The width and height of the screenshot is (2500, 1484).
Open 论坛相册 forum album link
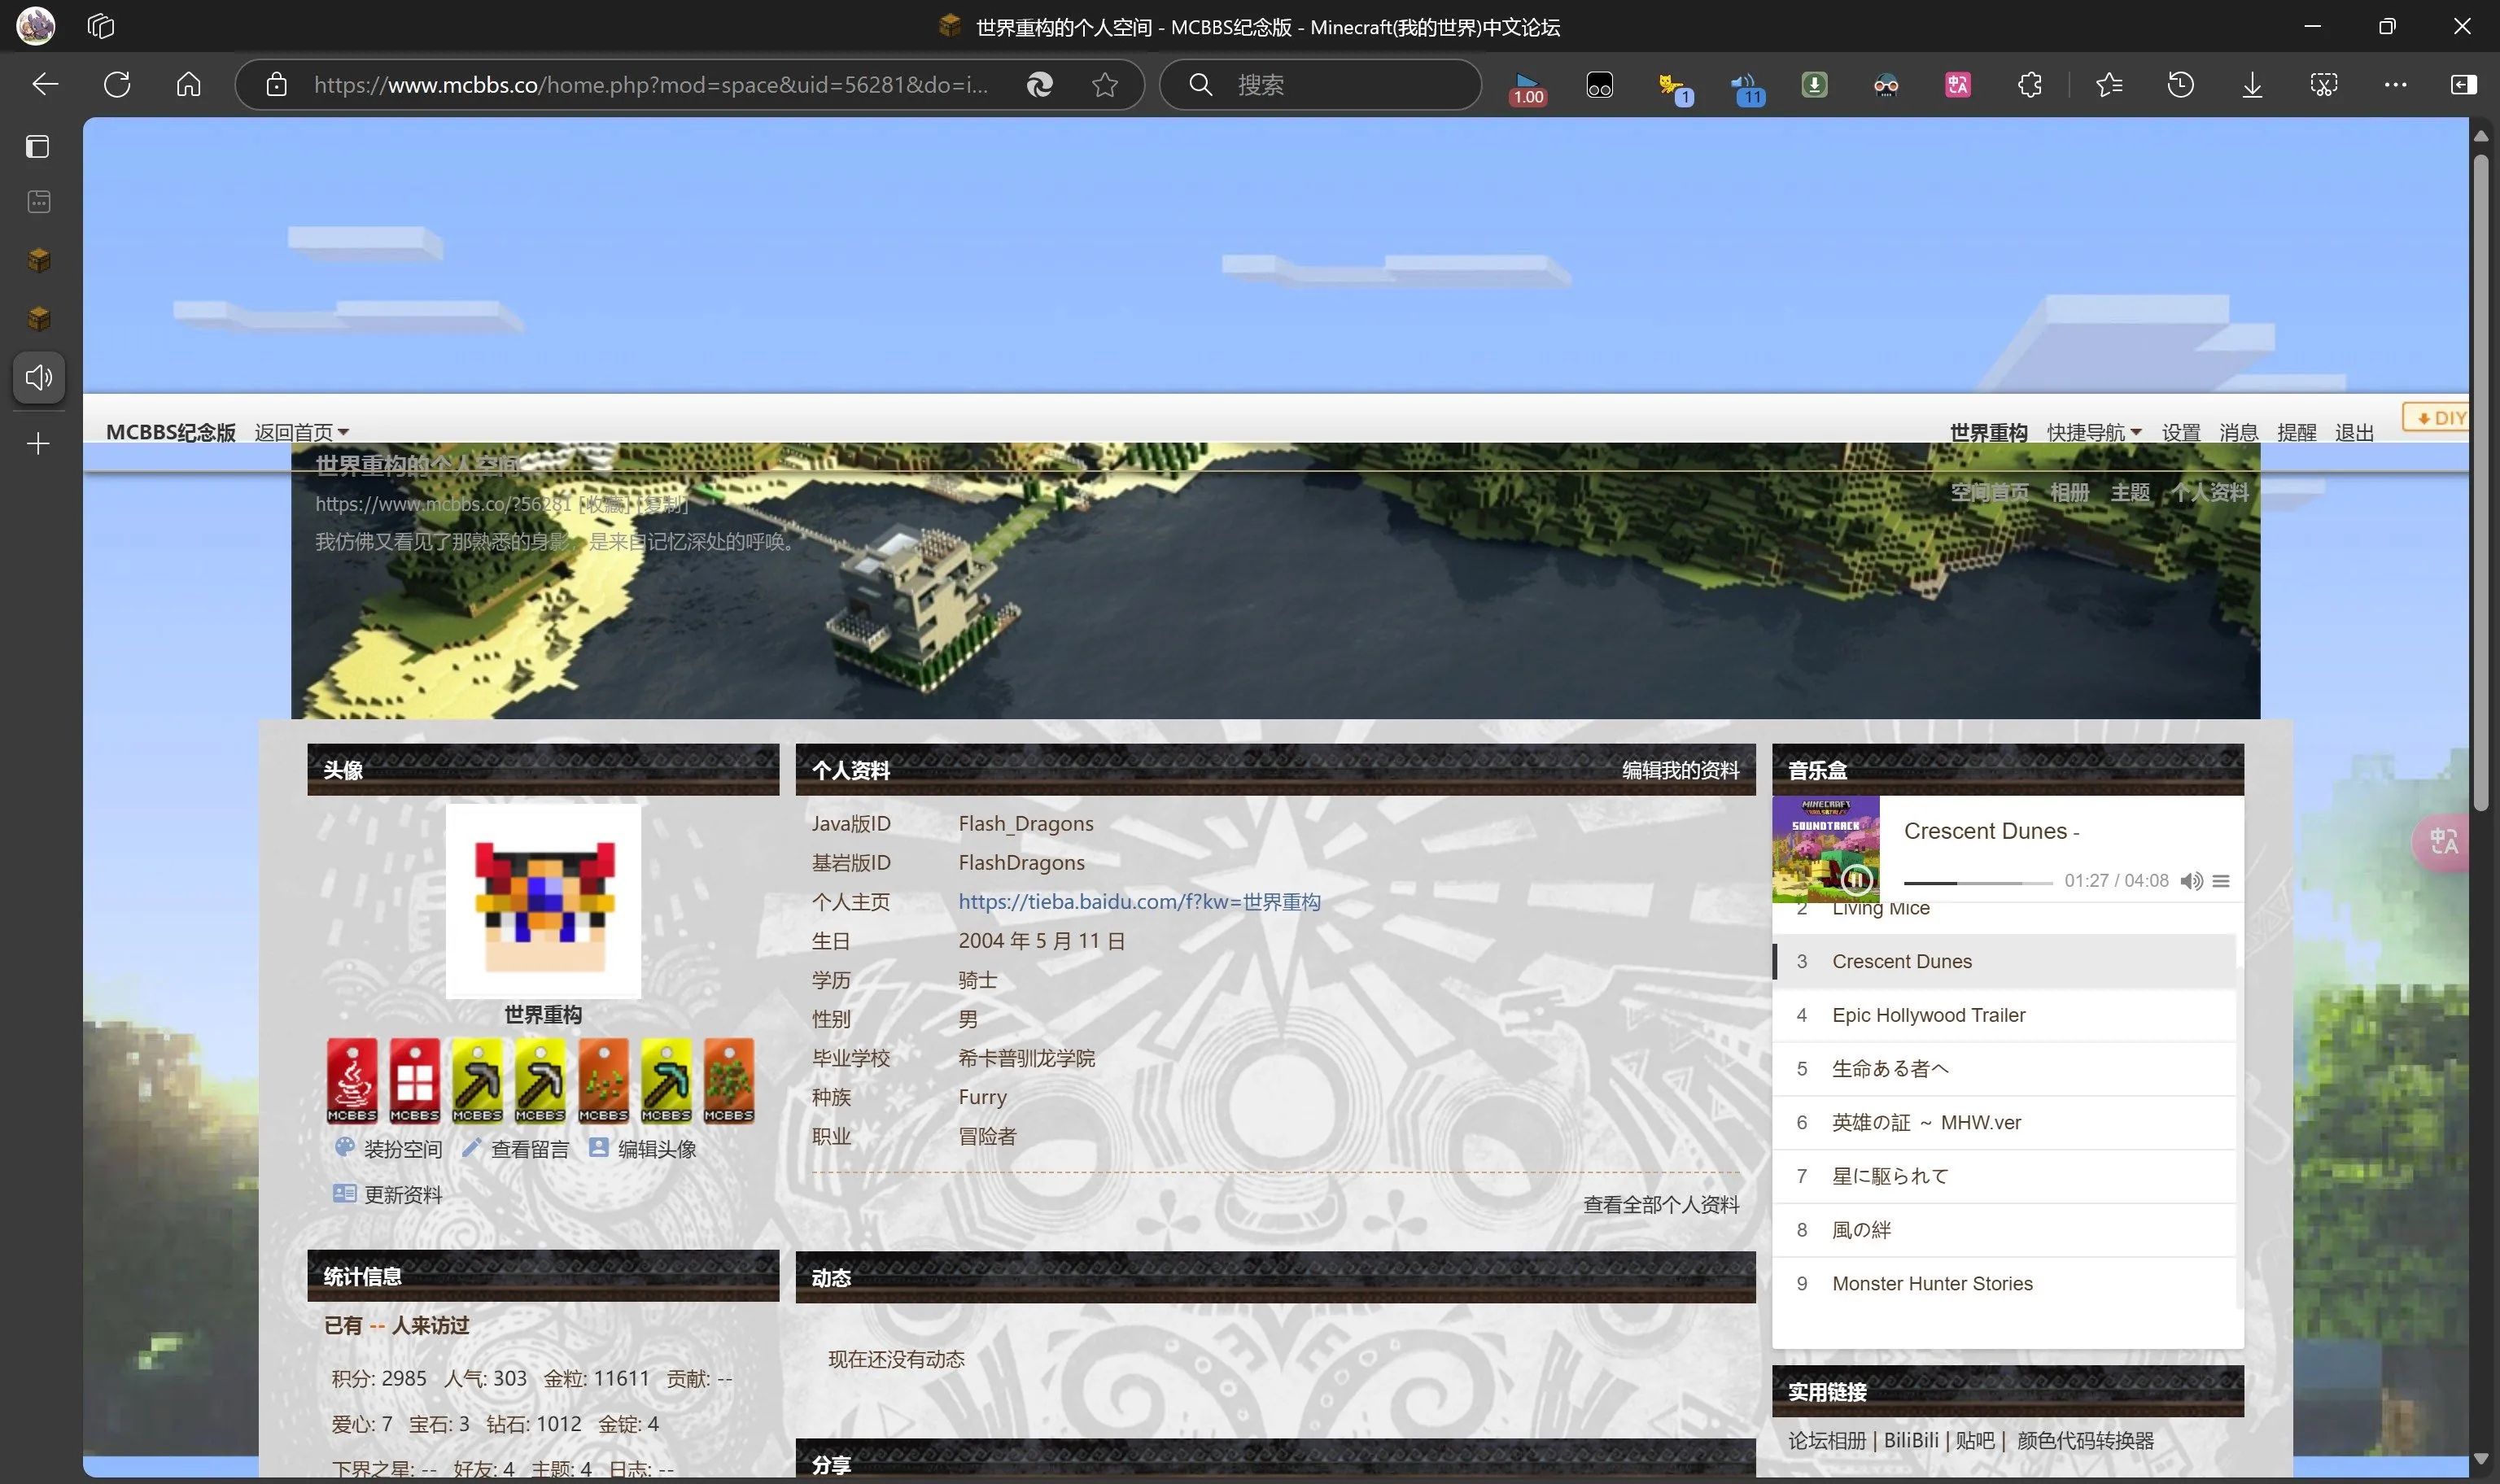click(1827, 1440)
